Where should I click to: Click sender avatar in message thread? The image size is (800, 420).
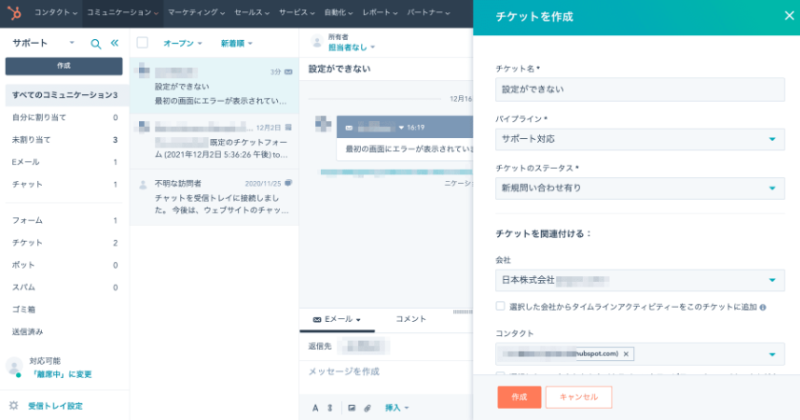click(x=323, y=124)
